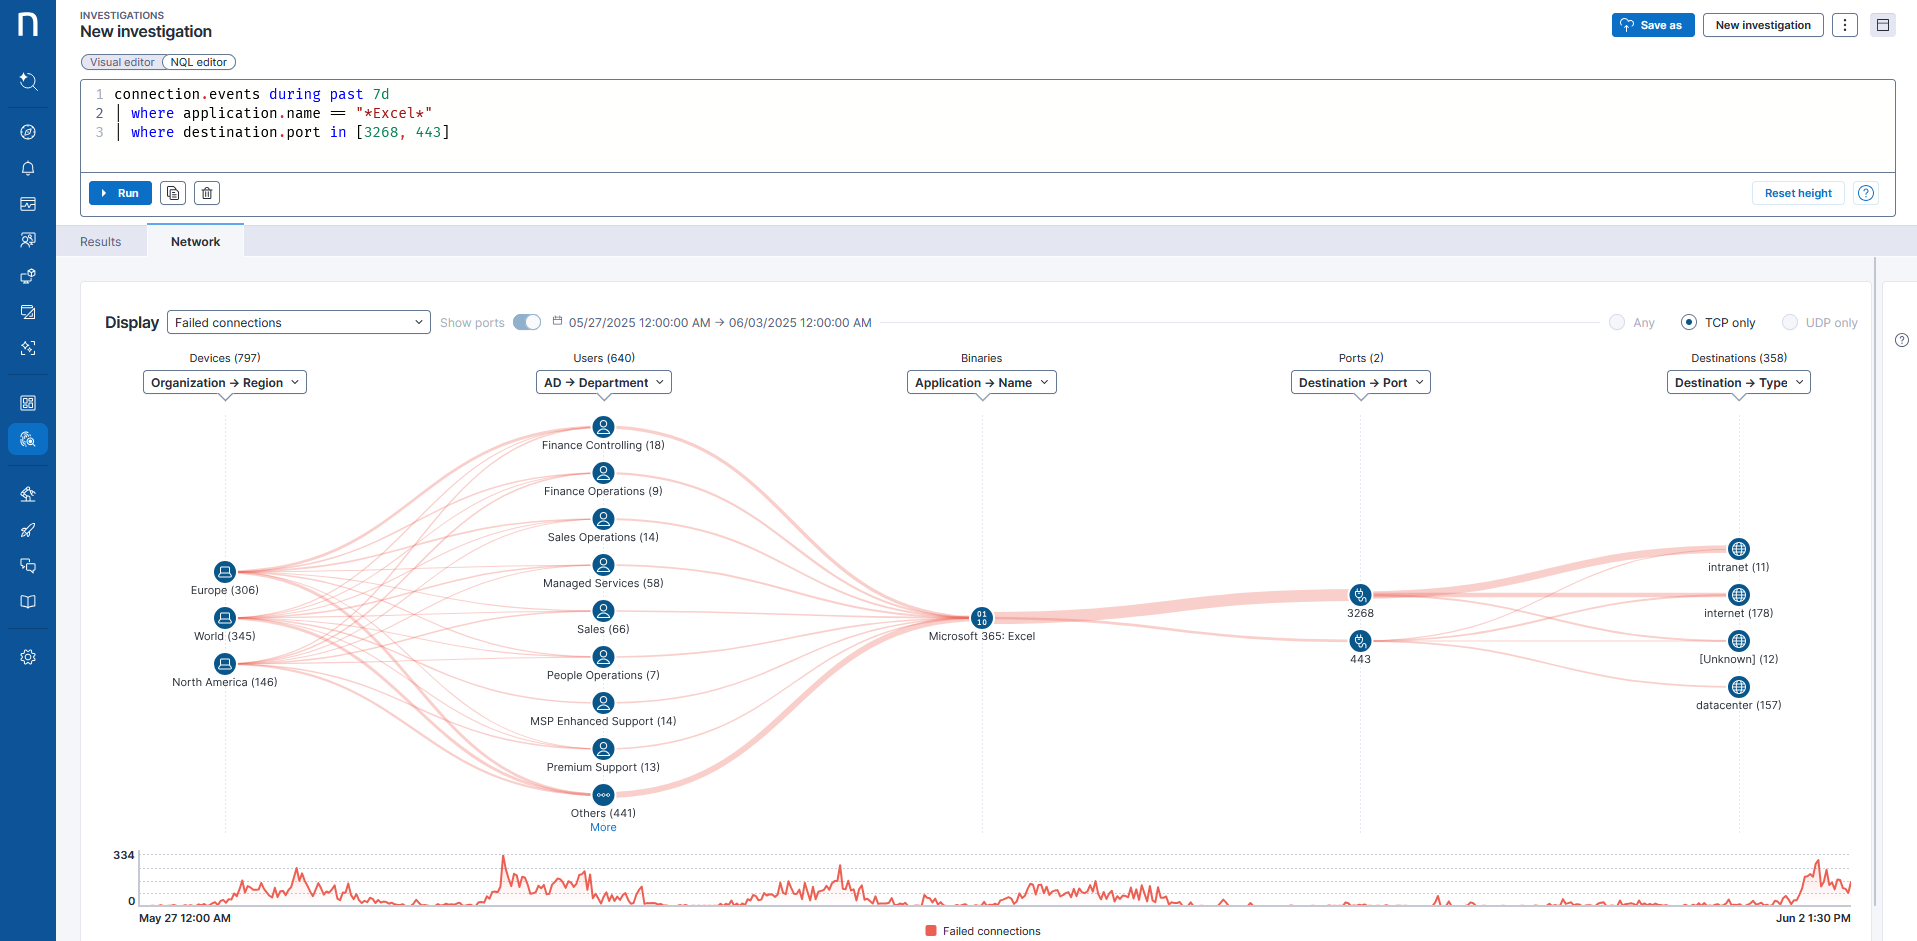
Task: Click the Microsoft 365: Excel binary node
Action: (x=982, y=617)
